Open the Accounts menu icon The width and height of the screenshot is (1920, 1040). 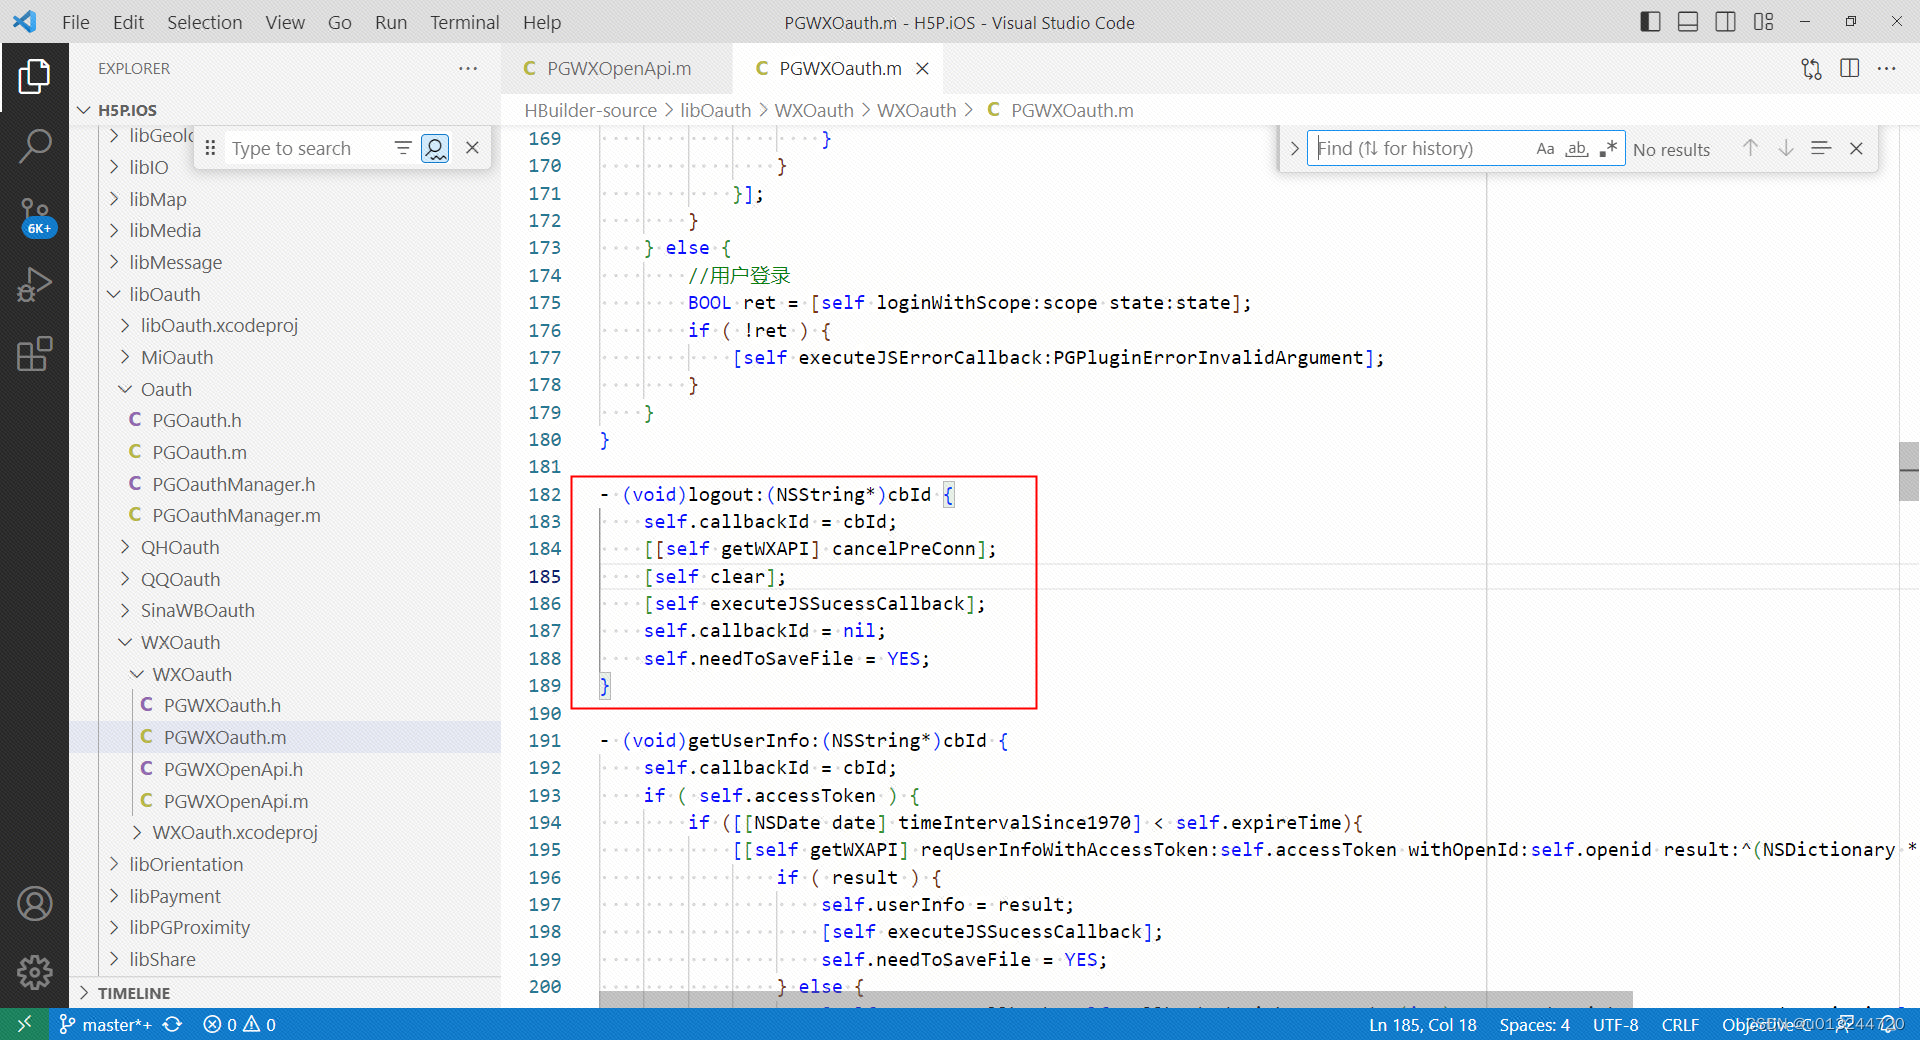pyautogui.click(x=34, y=904)
